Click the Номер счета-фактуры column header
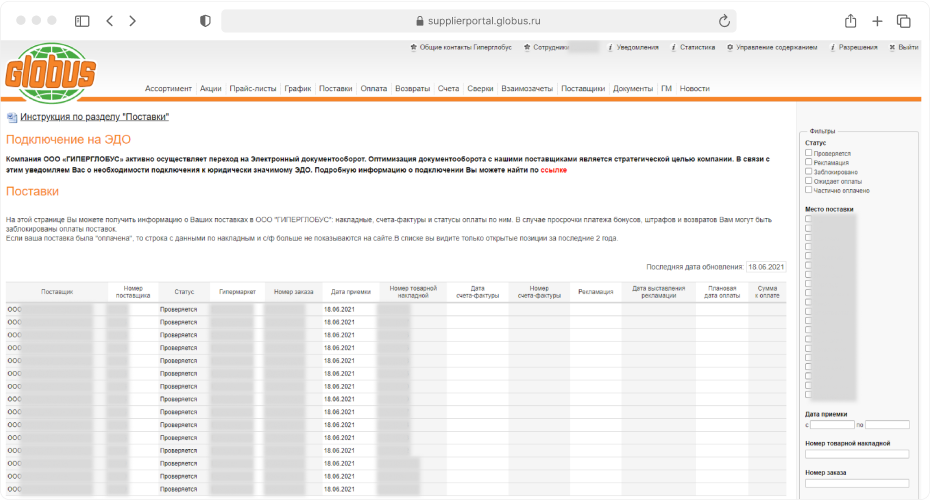This screenshot has height=500, width=930. (539, 292)
